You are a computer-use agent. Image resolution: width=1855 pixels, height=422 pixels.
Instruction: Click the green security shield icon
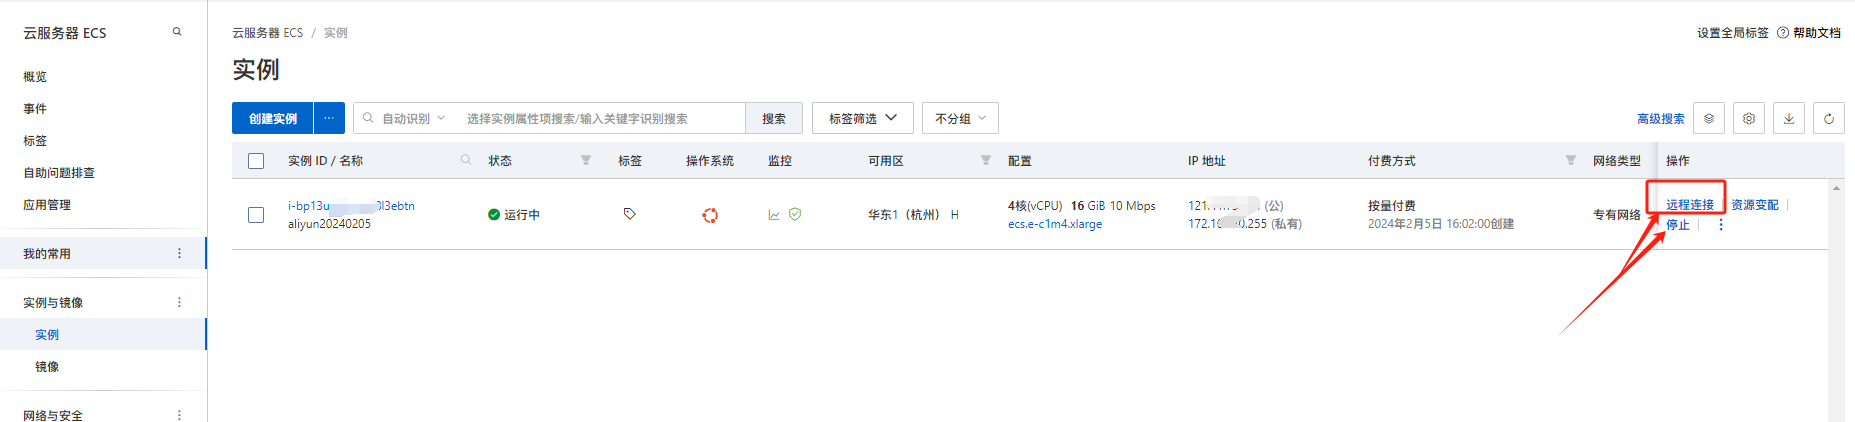(795, 214)
